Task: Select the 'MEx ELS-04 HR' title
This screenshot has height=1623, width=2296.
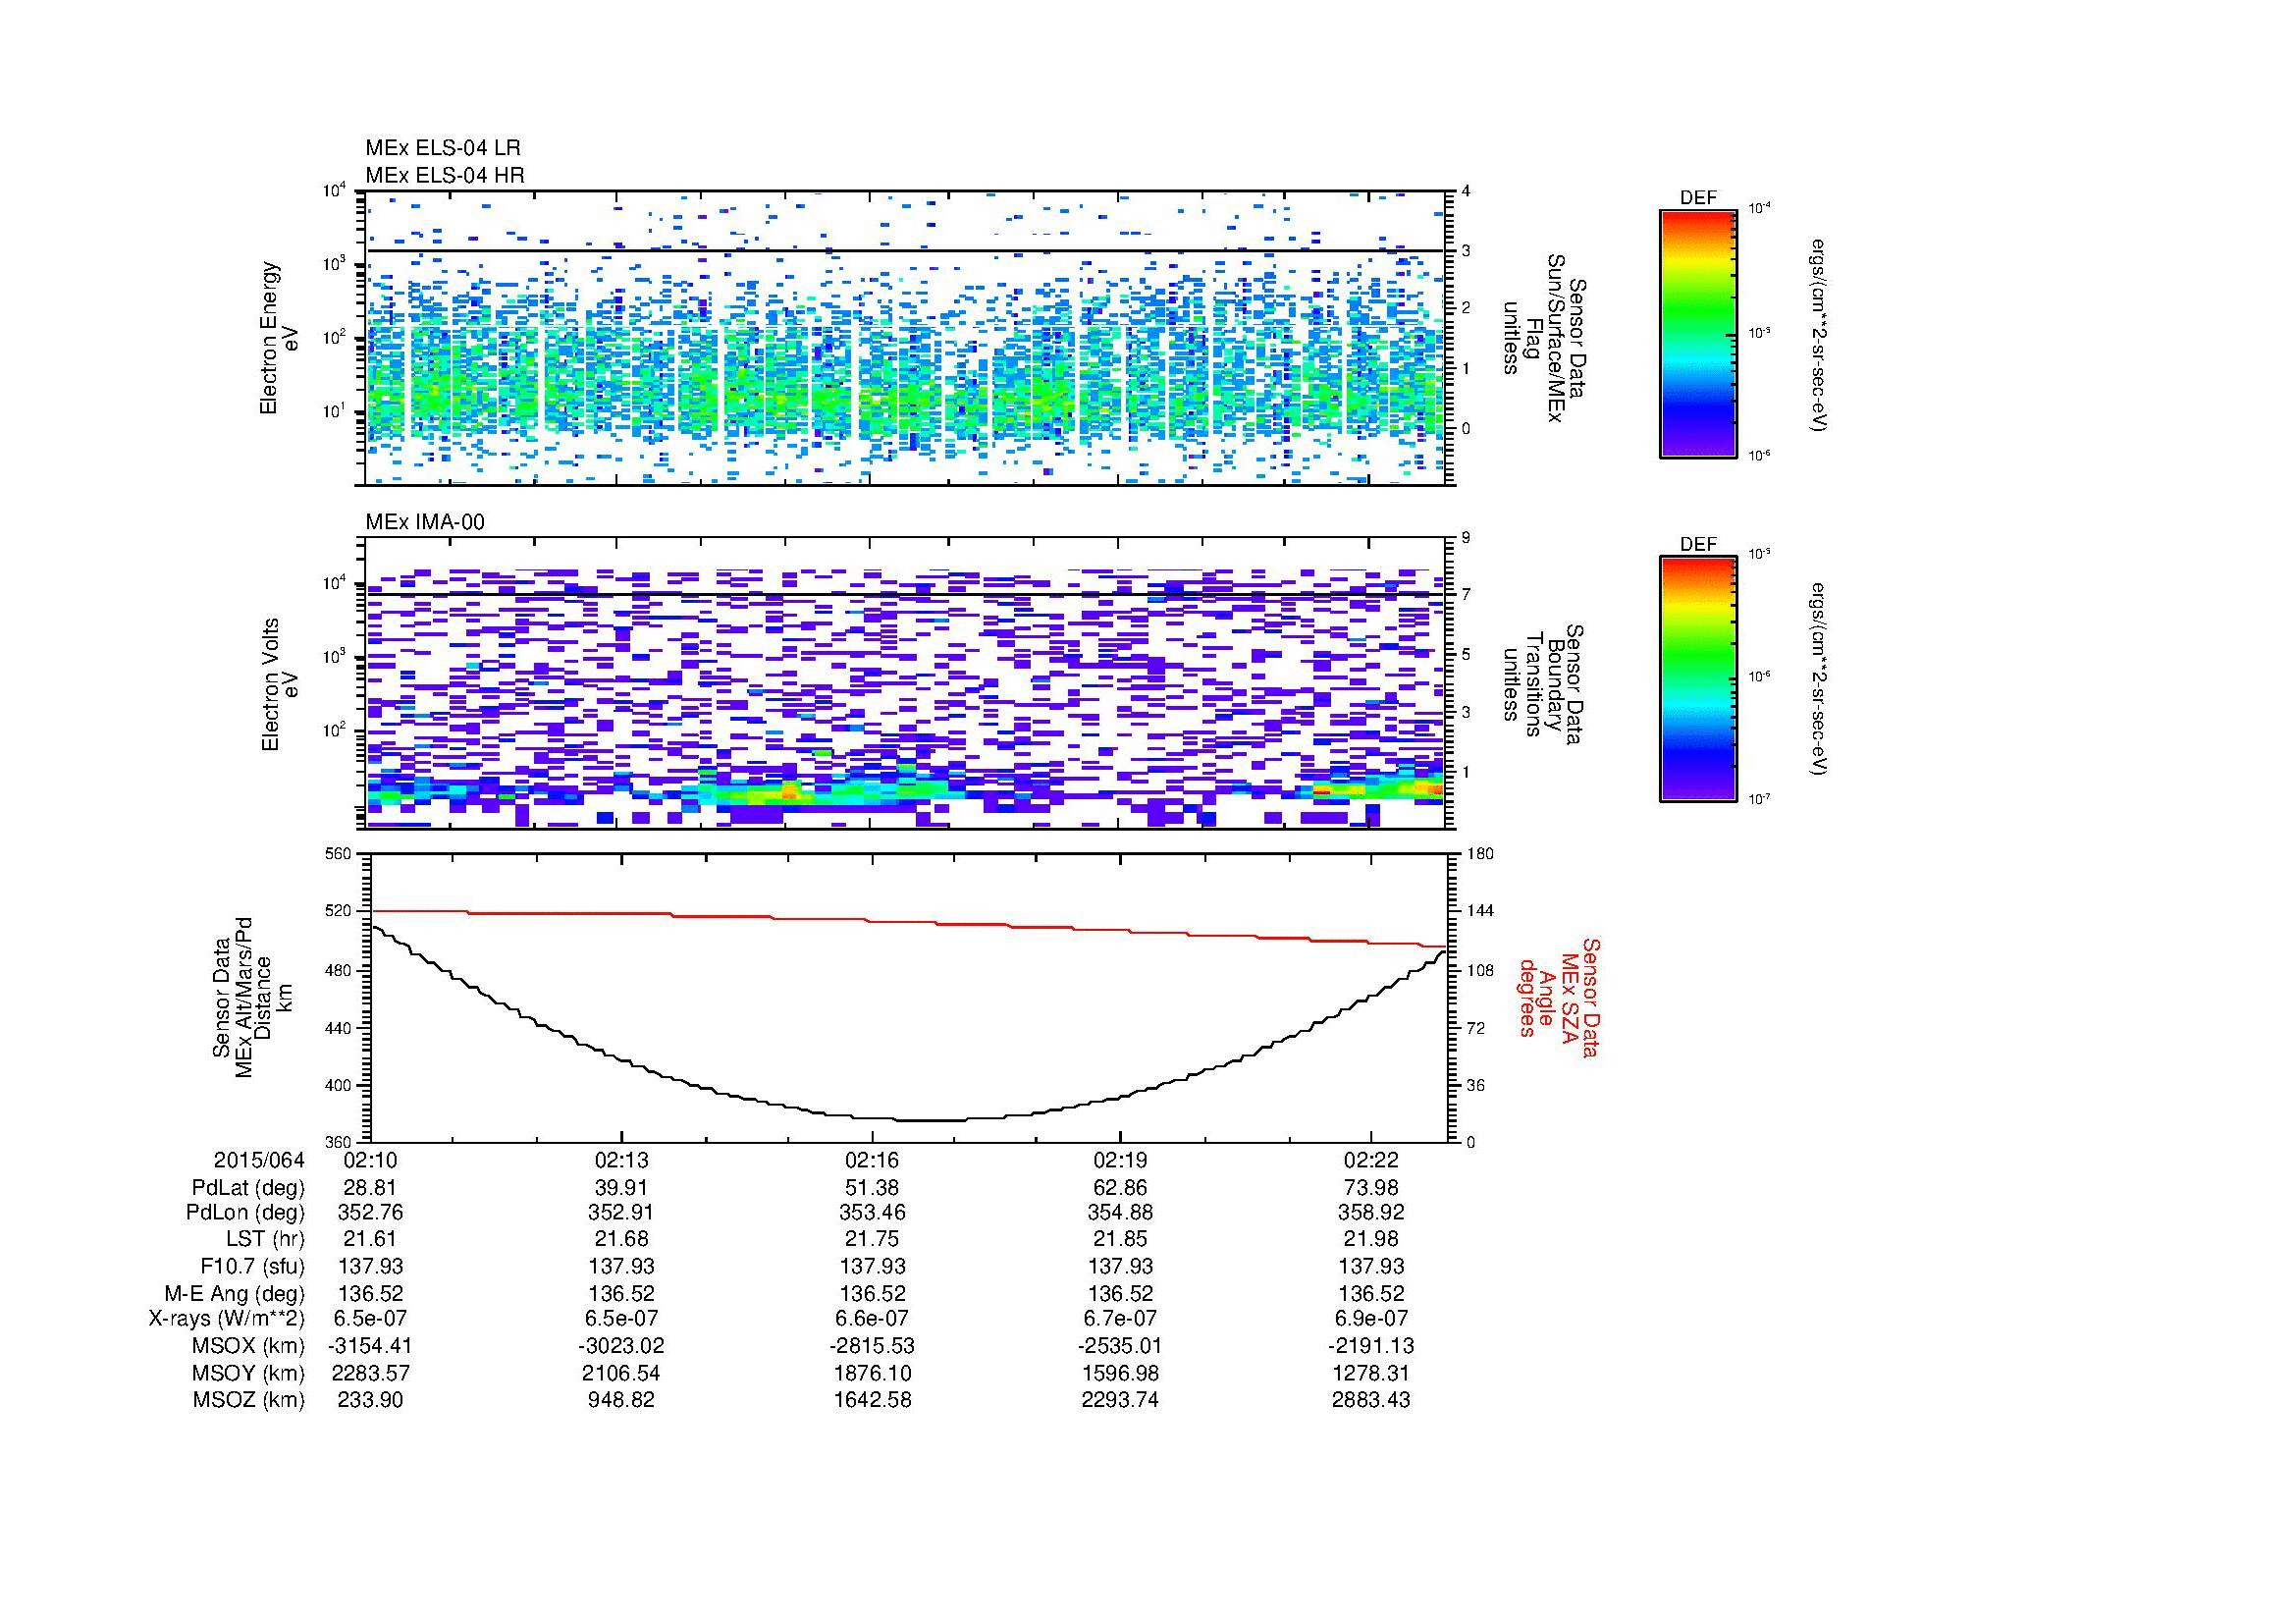Action: click(x=445, y=175)
